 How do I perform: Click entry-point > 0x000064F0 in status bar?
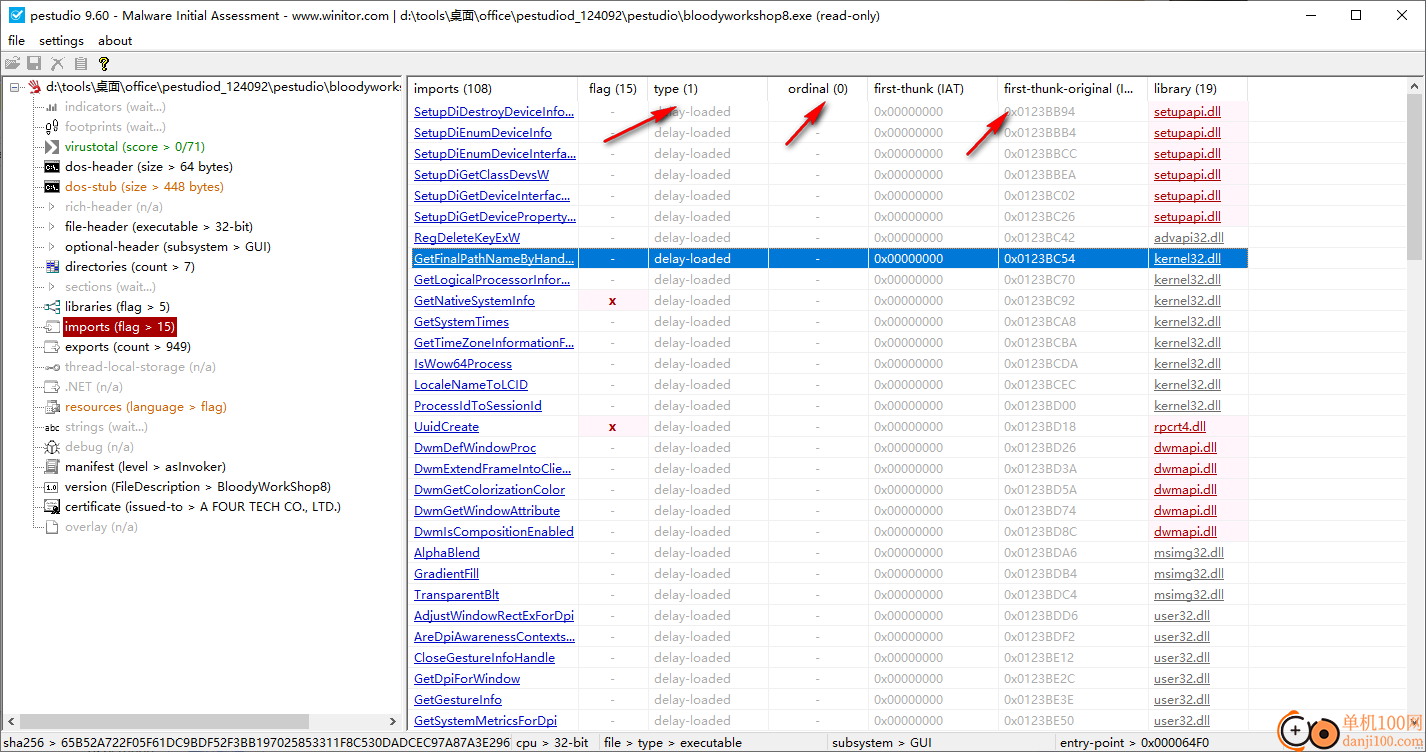tap(1133, 743)
